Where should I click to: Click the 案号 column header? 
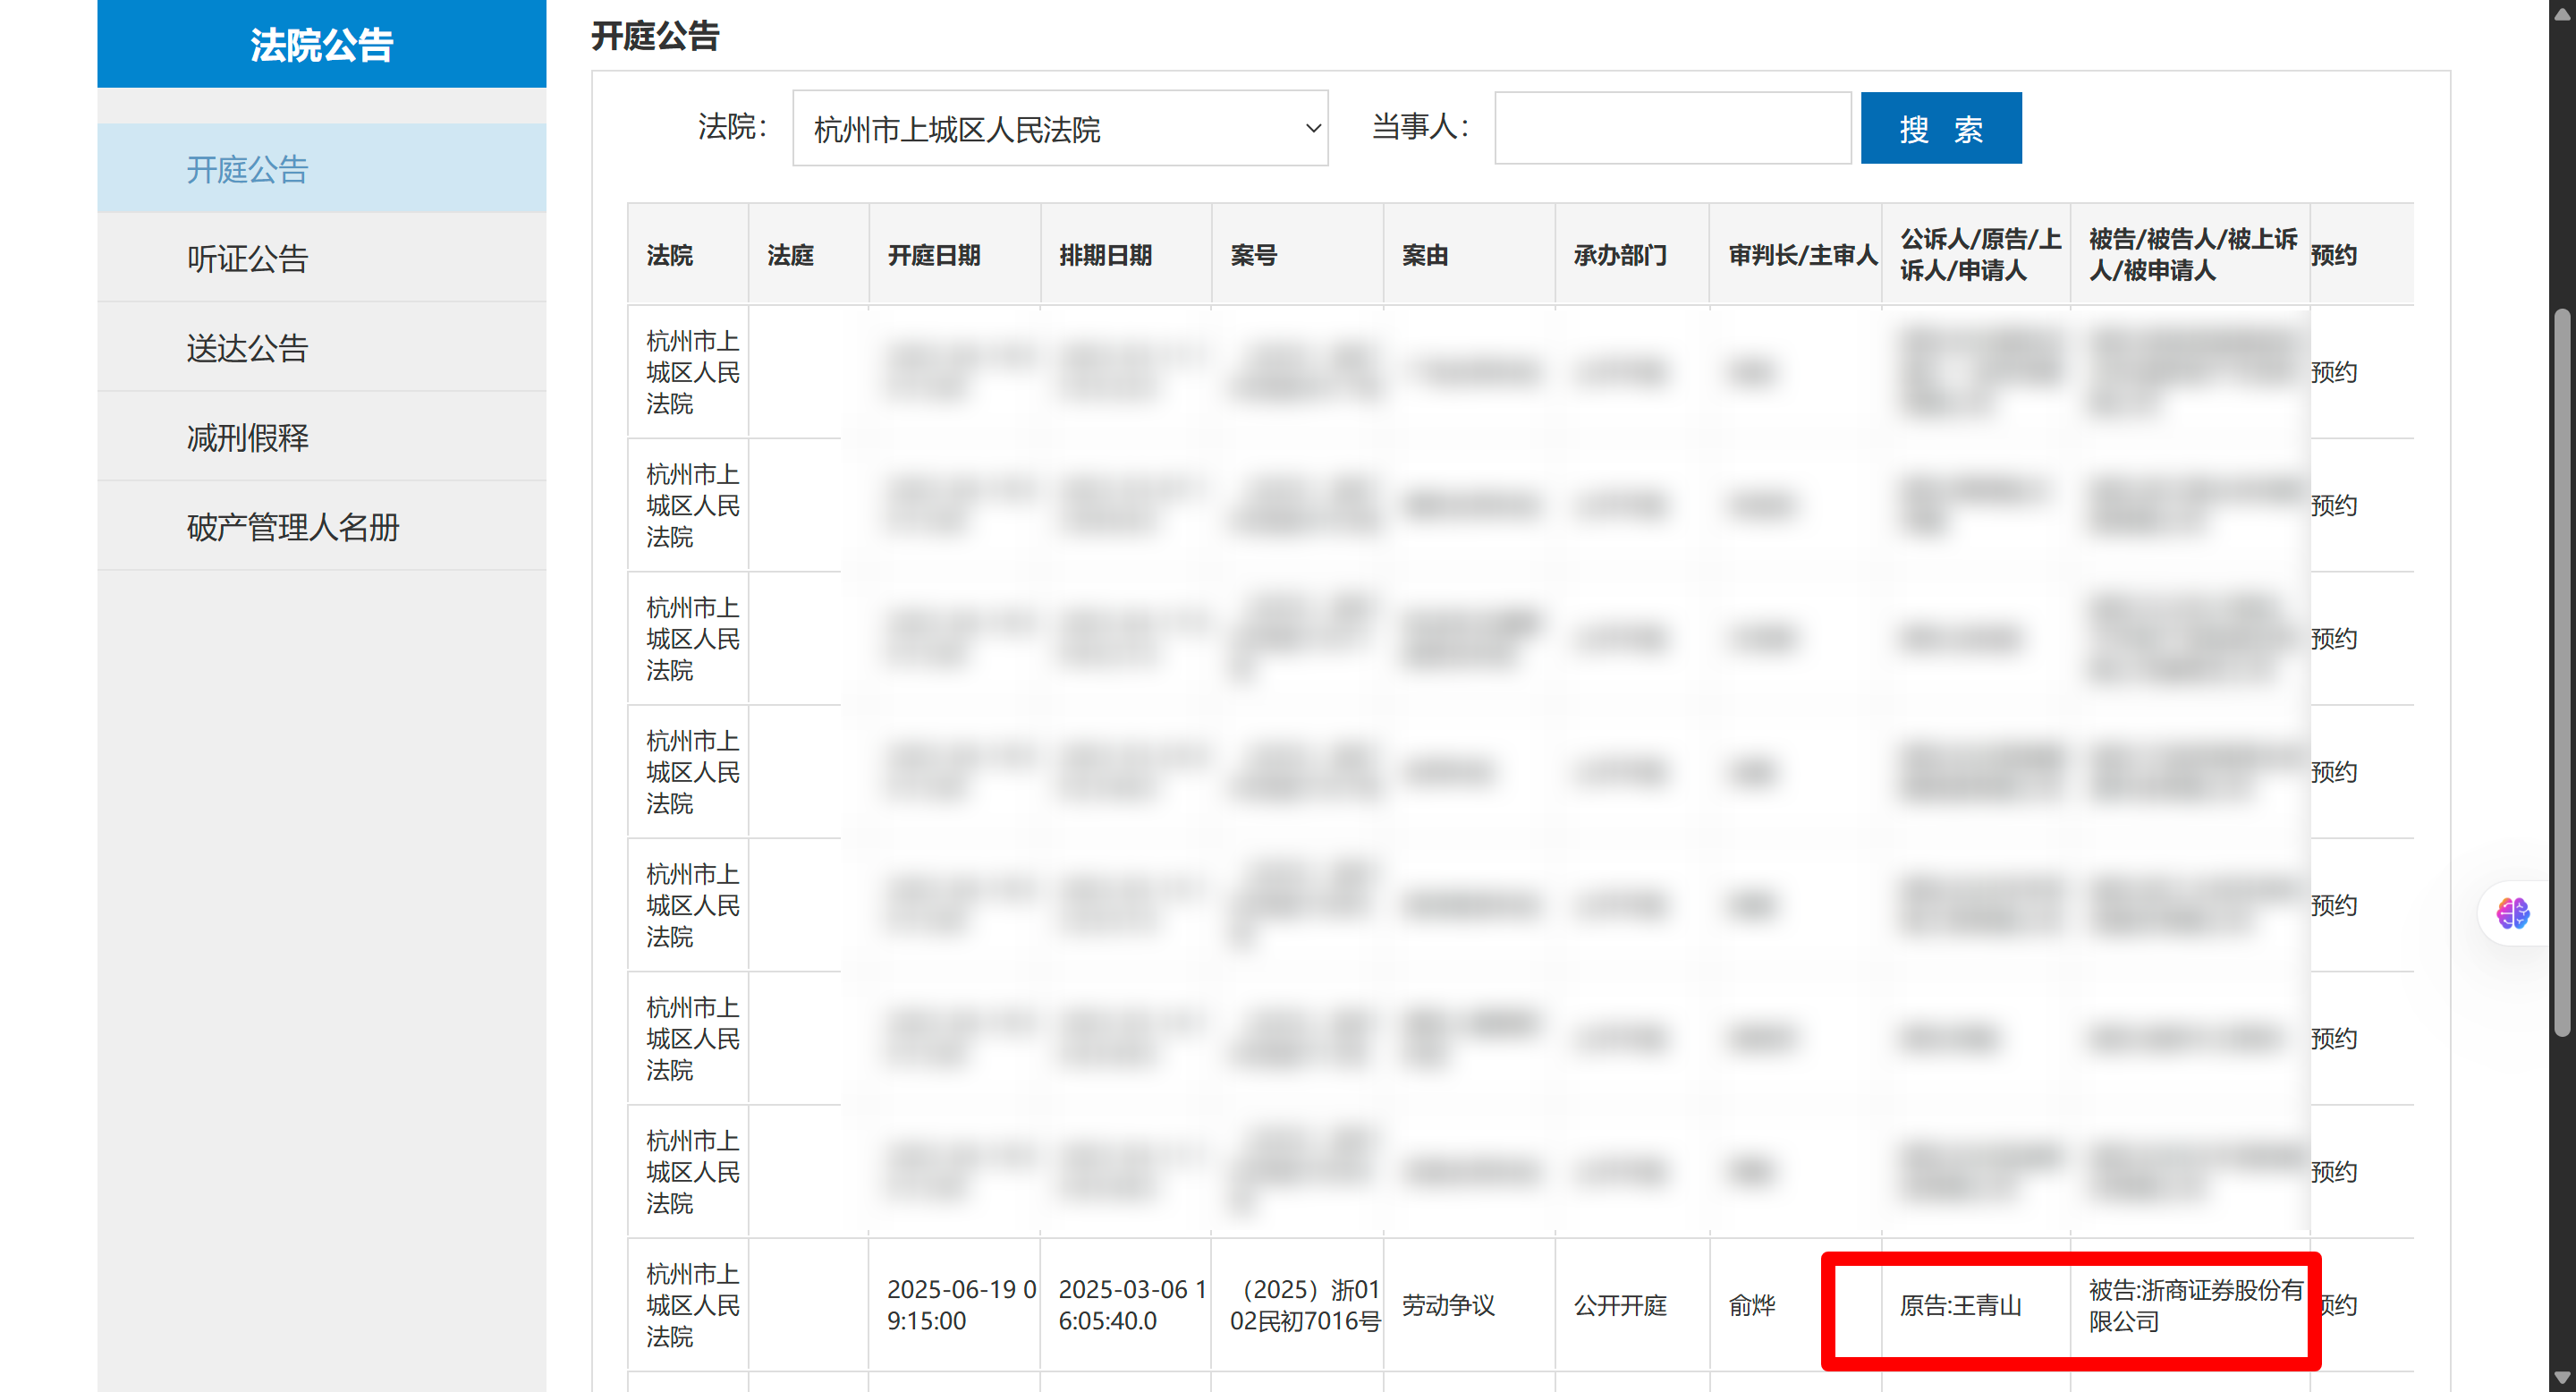(x=1253, y=255)
